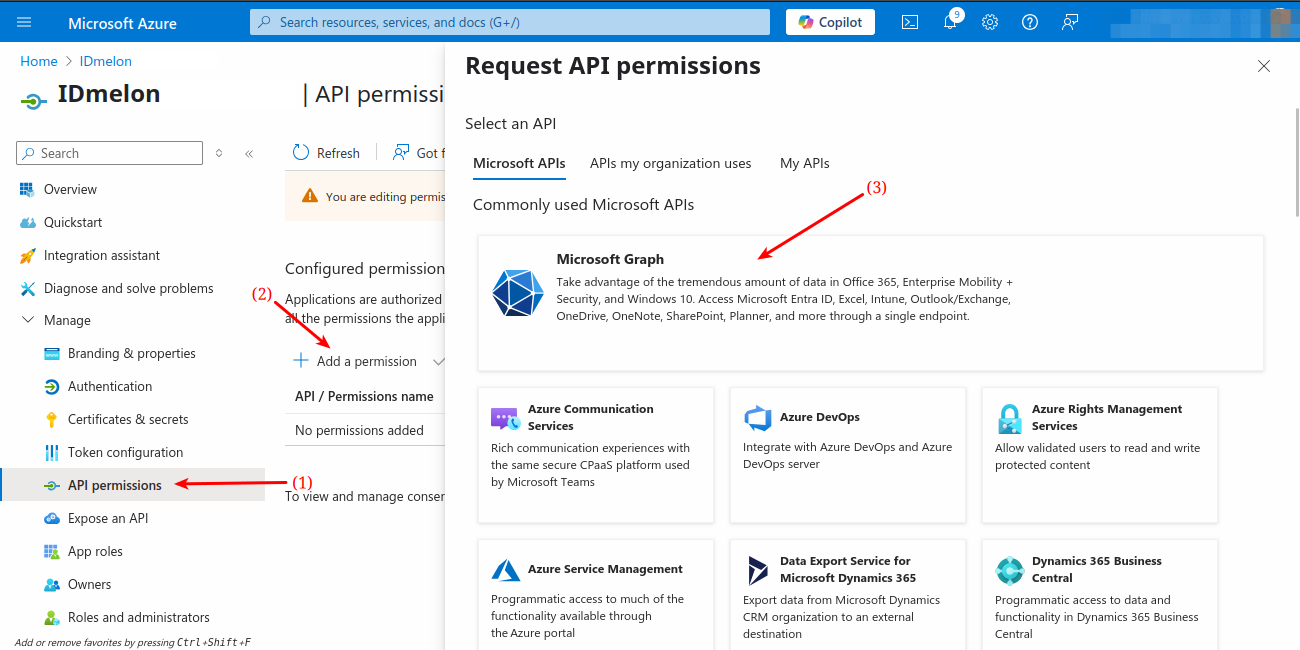Click the Owners people icon
Image resolution: width=1300 pixels, height=650 pixels.
point(51,584)
